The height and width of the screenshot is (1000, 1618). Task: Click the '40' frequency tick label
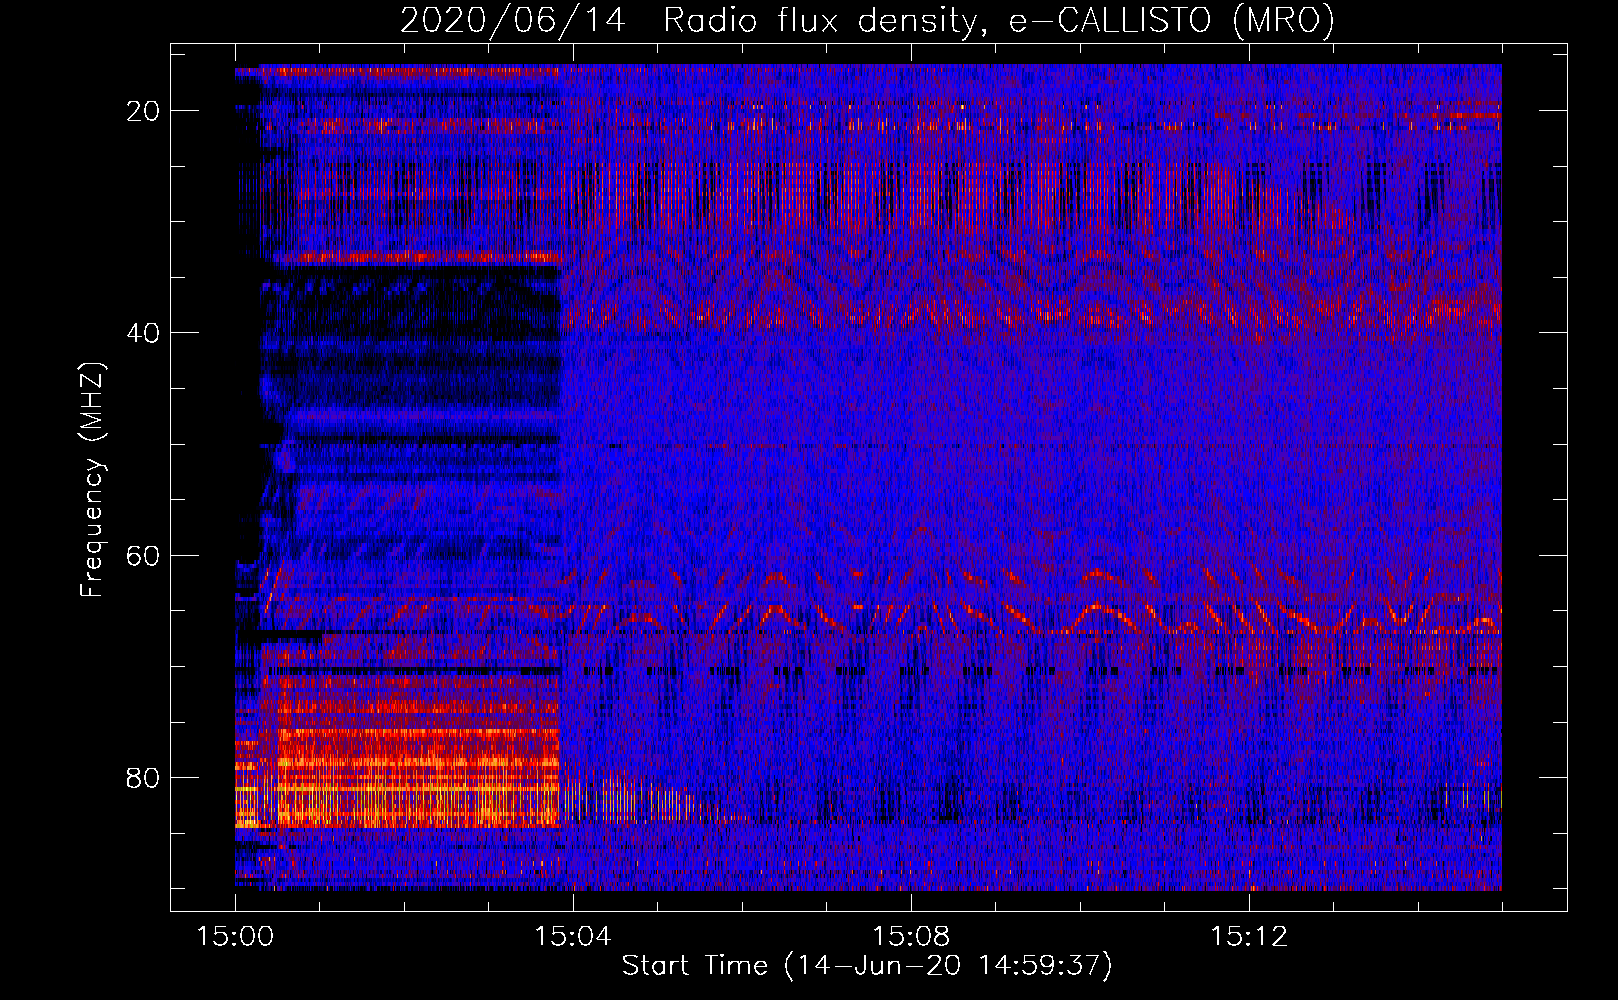click(144, 333)
